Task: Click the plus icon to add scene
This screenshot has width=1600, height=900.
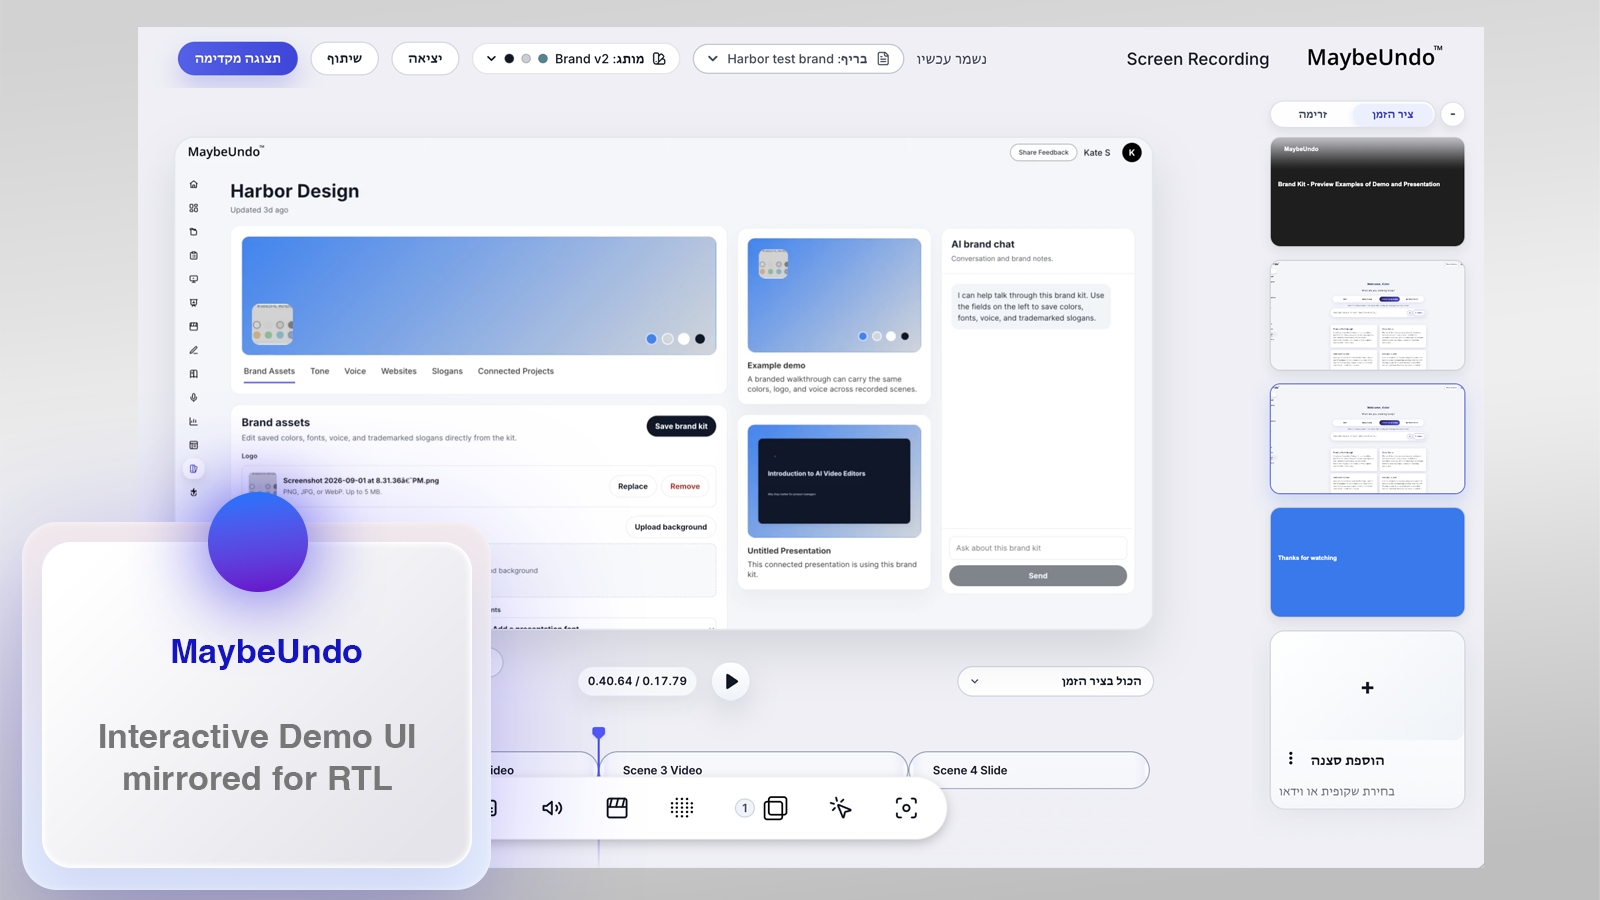Action: (1368, 688)
